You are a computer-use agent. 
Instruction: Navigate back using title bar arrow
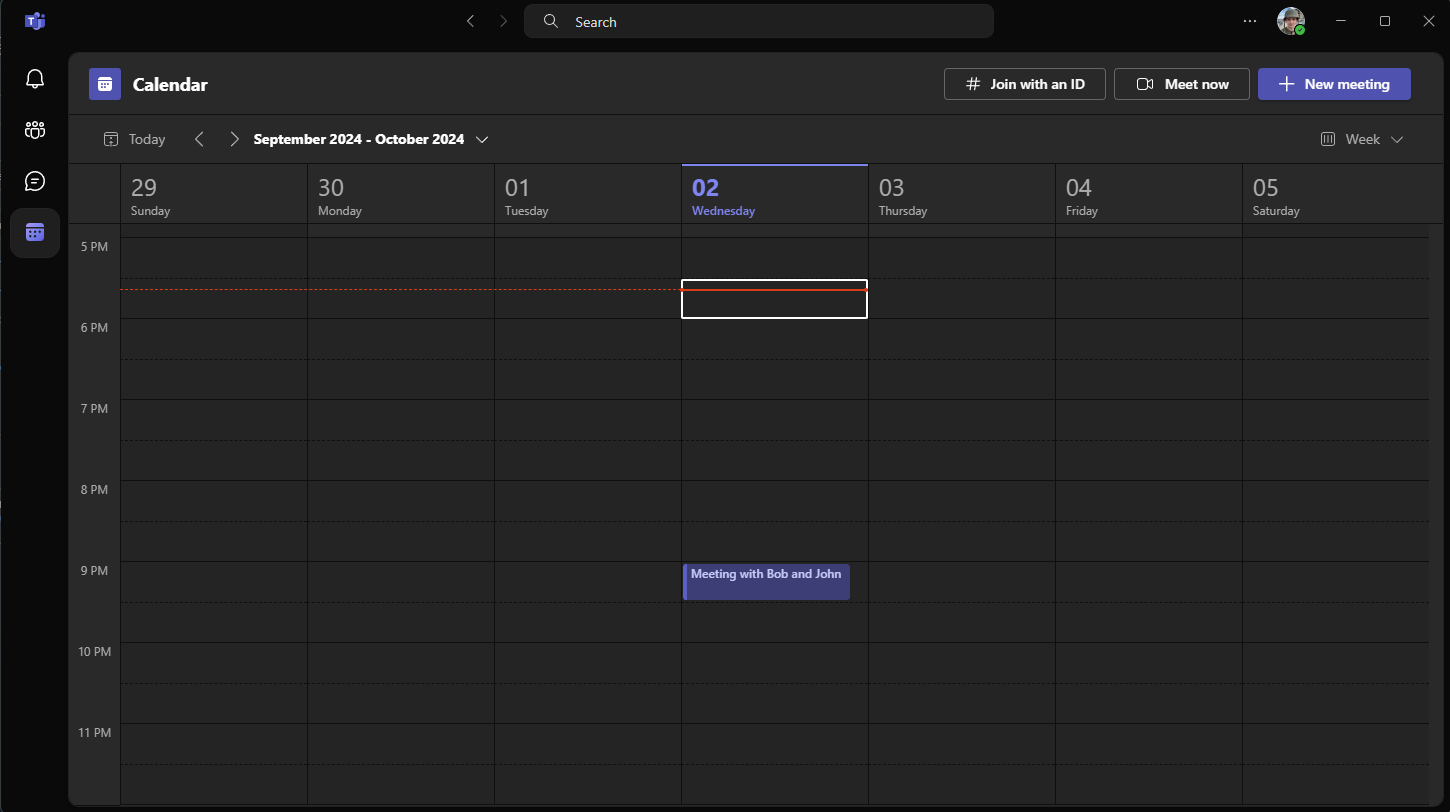click(470, 21)
